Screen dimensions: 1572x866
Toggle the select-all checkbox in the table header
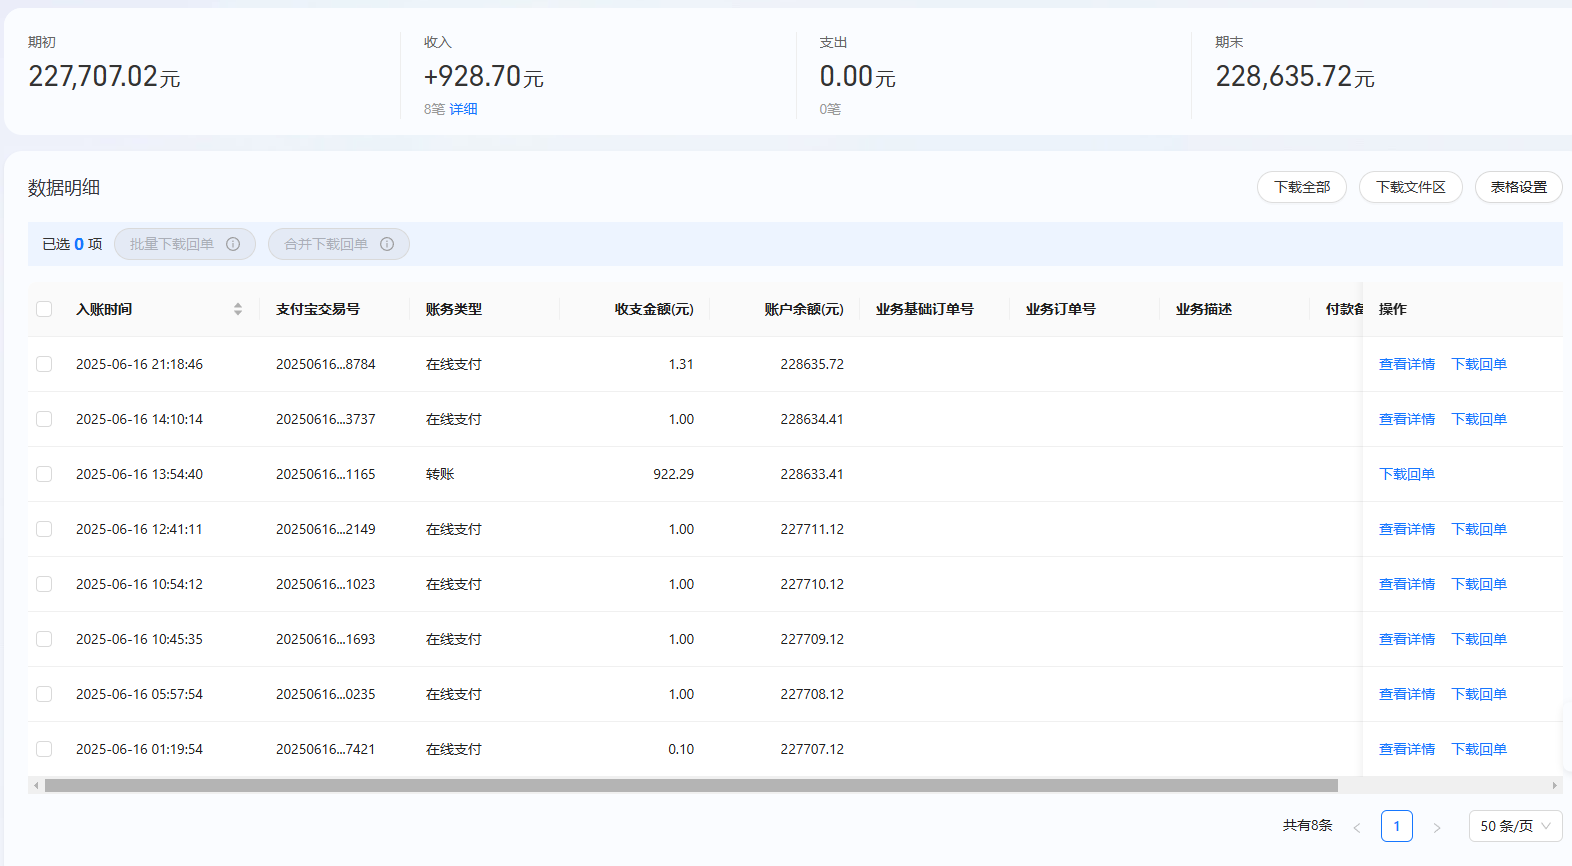[44, 309]
